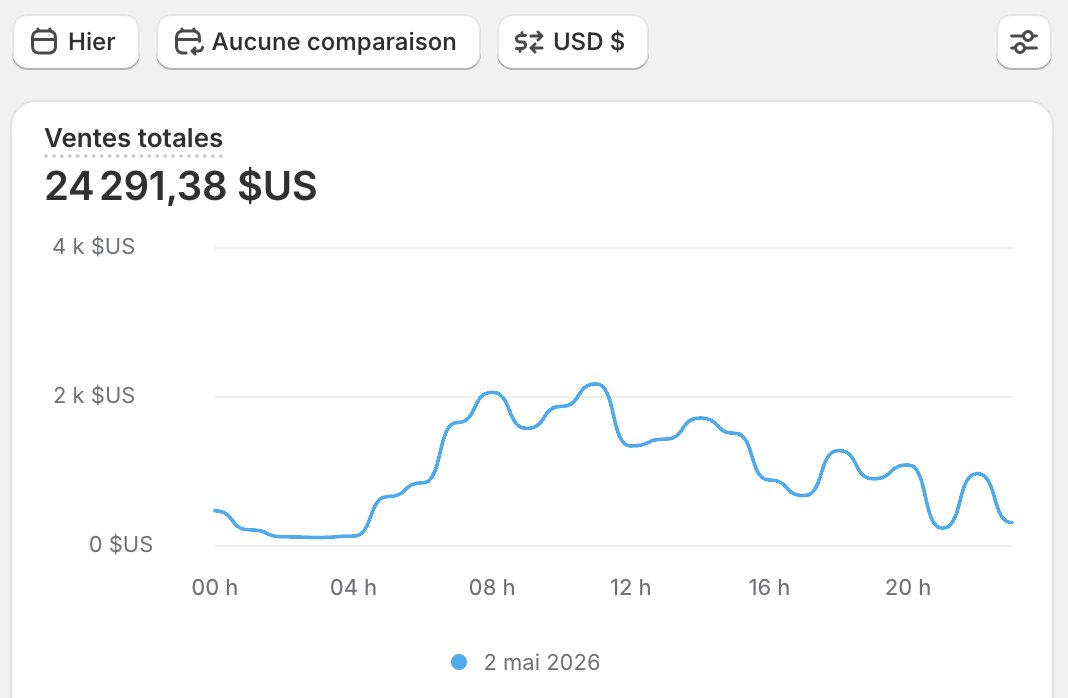Click the 08 h peak on the sales line
1068x698 pixels.
click(491, 393)
